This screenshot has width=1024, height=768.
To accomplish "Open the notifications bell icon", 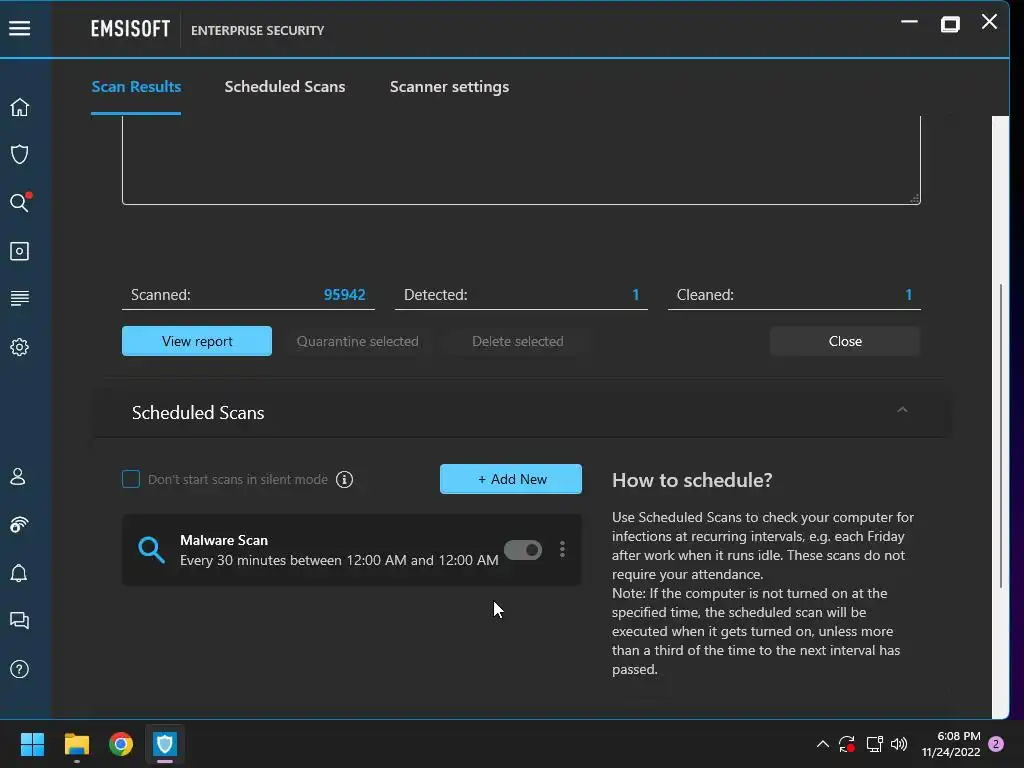I will click(x=19, y=573).
